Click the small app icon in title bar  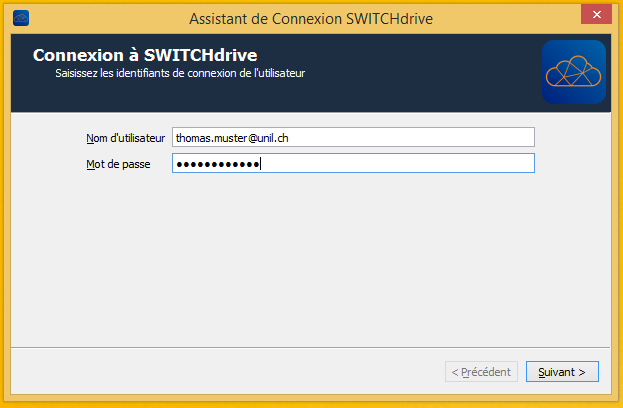[x=21, y=17]
